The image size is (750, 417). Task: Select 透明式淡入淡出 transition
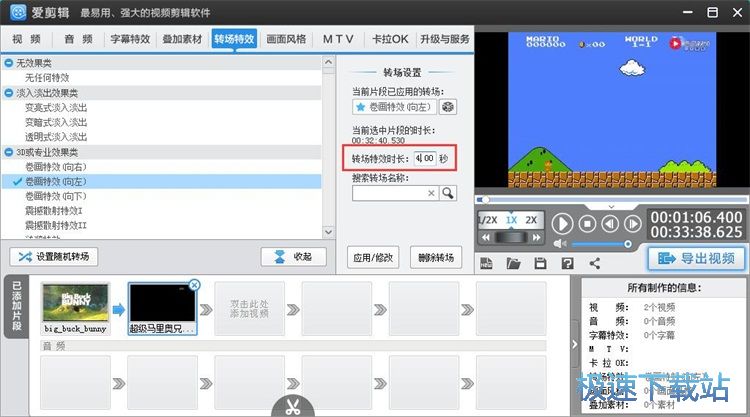pos(56,137)
